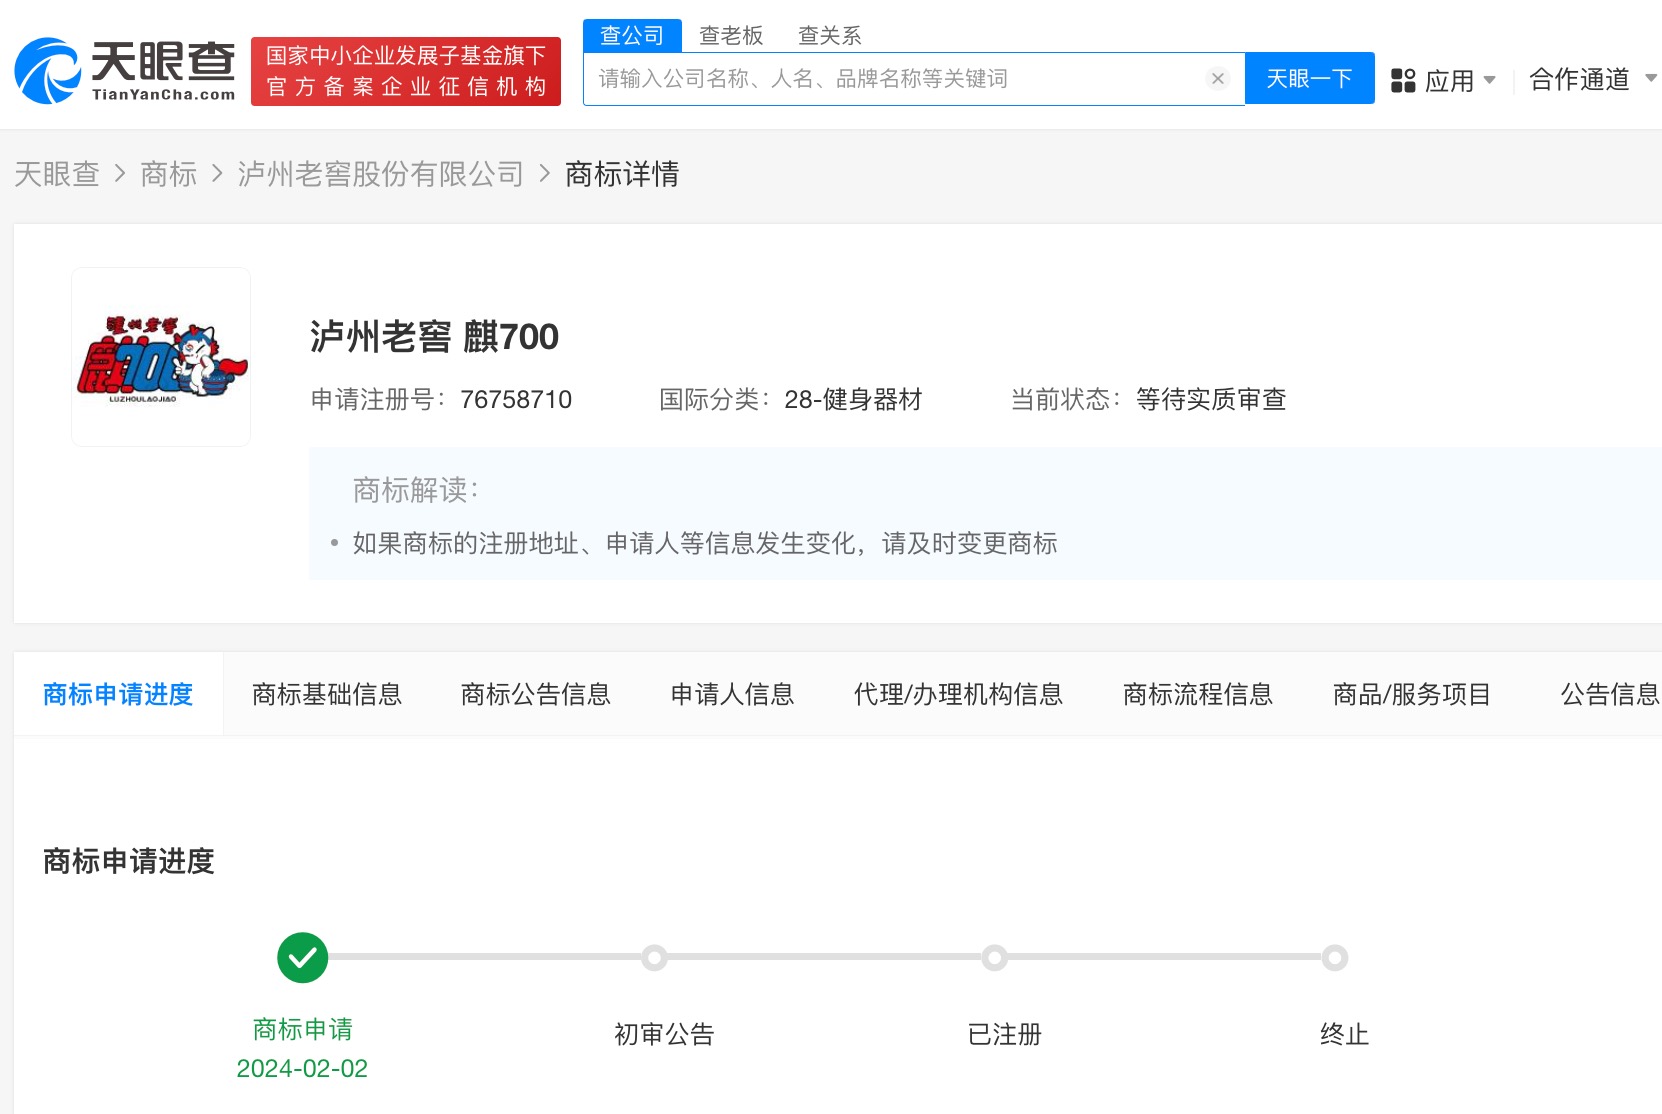Select the 商标公告信息 tab

(x=536, y=694)
